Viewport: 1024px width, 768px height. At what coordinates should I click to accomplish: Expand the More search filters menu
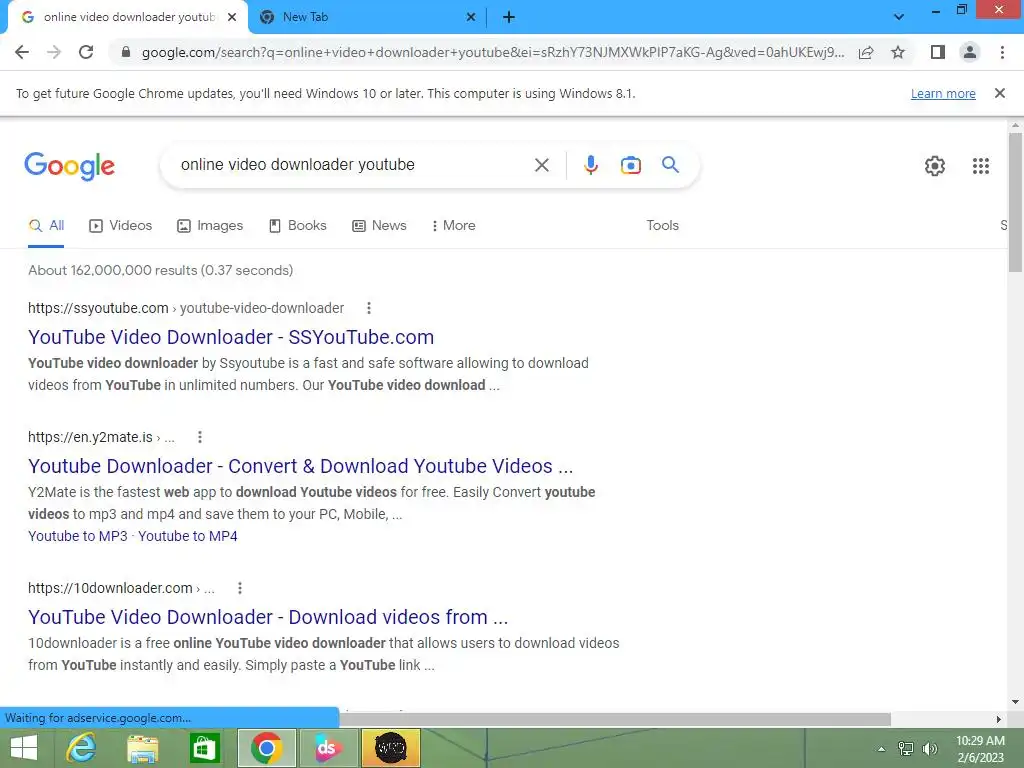pyautogui.click(x=454, y=225)
